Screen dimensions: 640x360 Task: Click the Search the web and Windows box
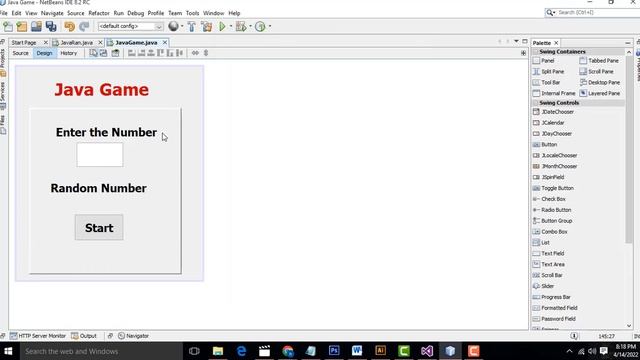[101, 351]
